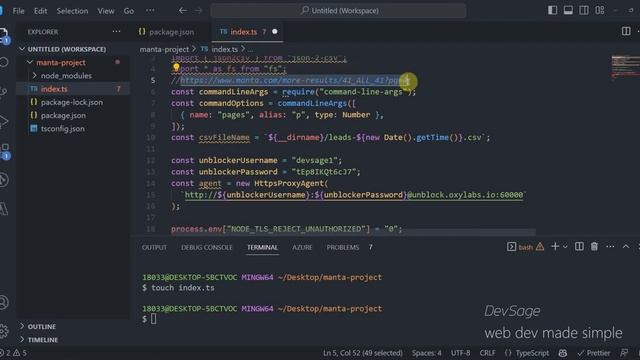This screenshot has width=640, height=360.
Task: Go back with the navigation arrow
Action: 183,11
